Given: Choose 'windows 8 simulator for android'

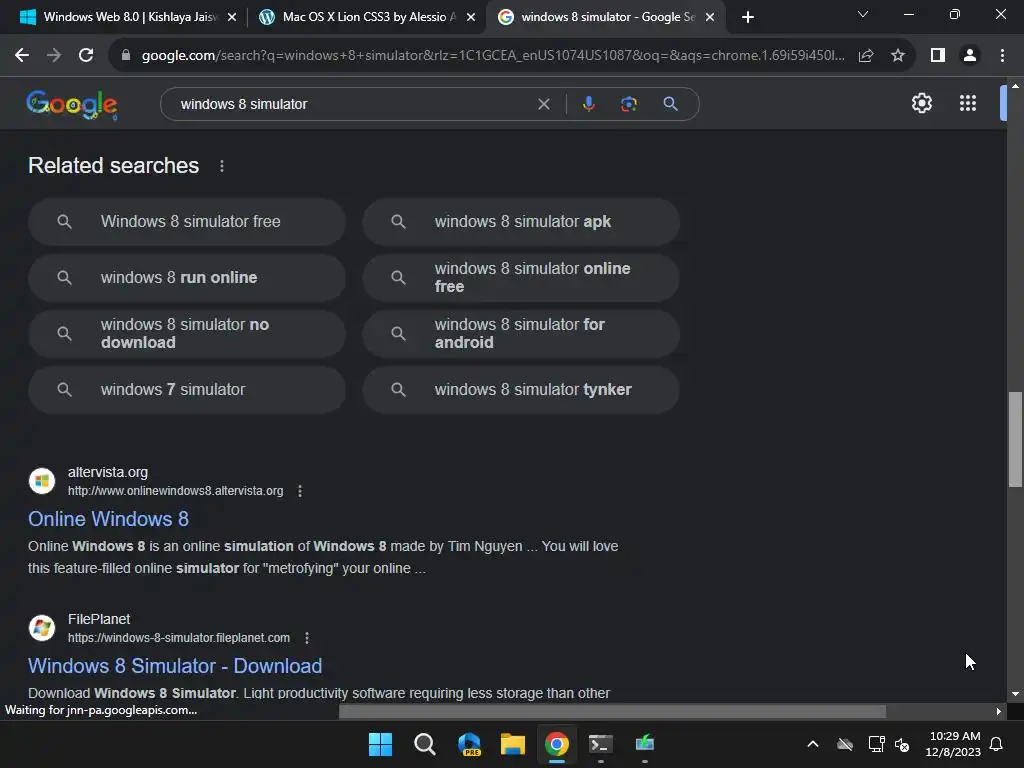Looking at the screenshot, I should pyautogui.click(x=521, y=334).
